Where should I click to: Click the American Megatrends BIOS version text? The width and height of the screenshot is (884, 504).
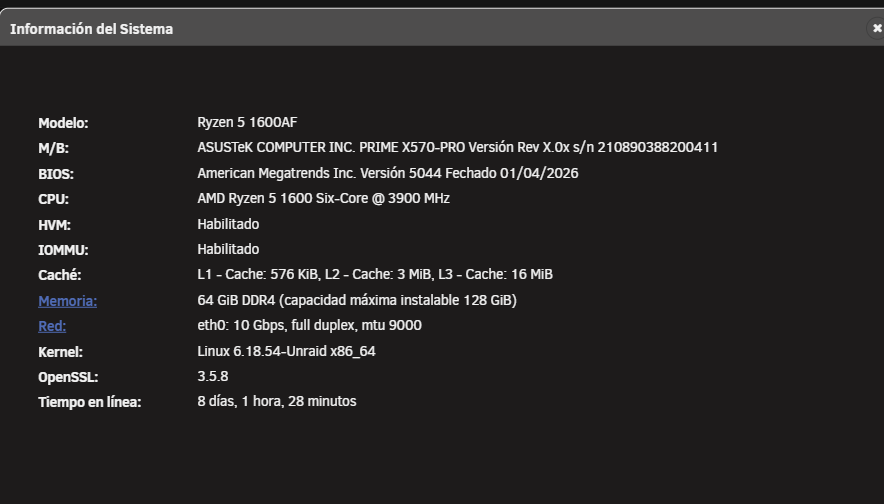[387, 173]
